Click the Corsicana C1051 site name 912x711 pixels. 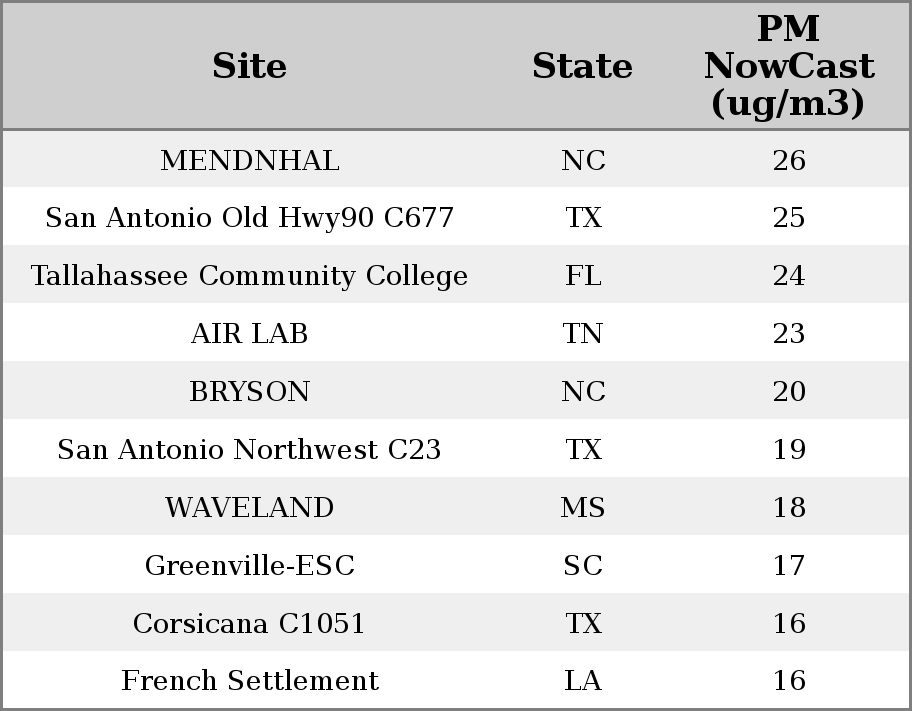click(249, 624)
